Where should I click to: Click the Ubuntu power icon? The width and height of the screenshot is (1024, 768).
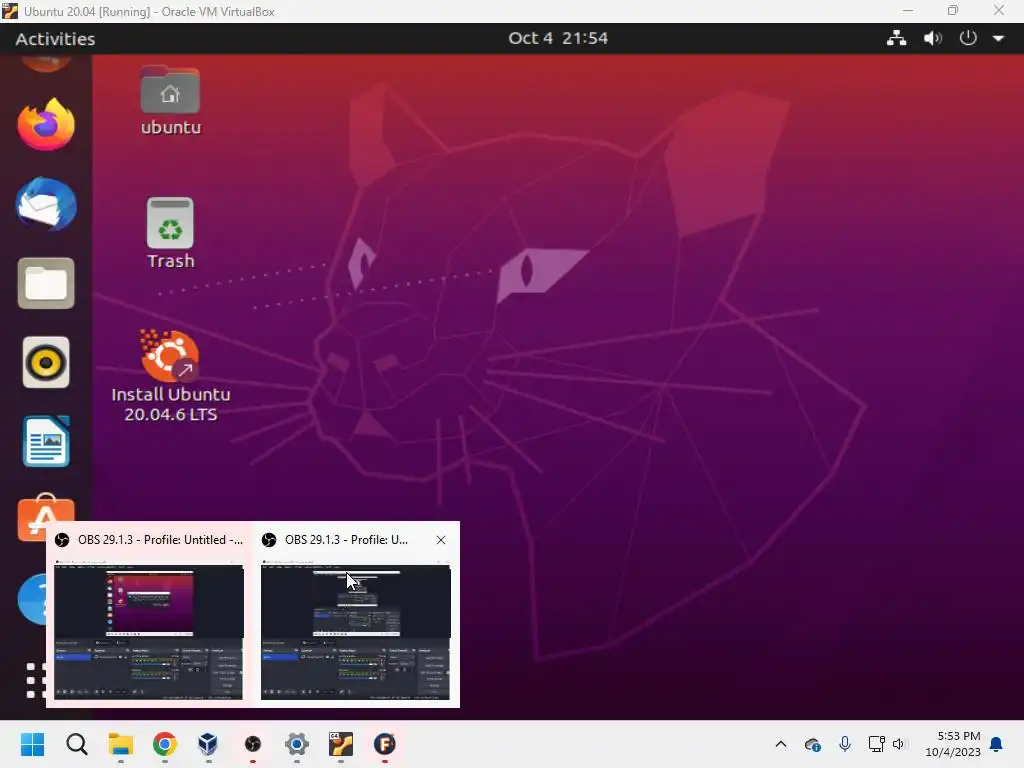click(x=968, y=38)
